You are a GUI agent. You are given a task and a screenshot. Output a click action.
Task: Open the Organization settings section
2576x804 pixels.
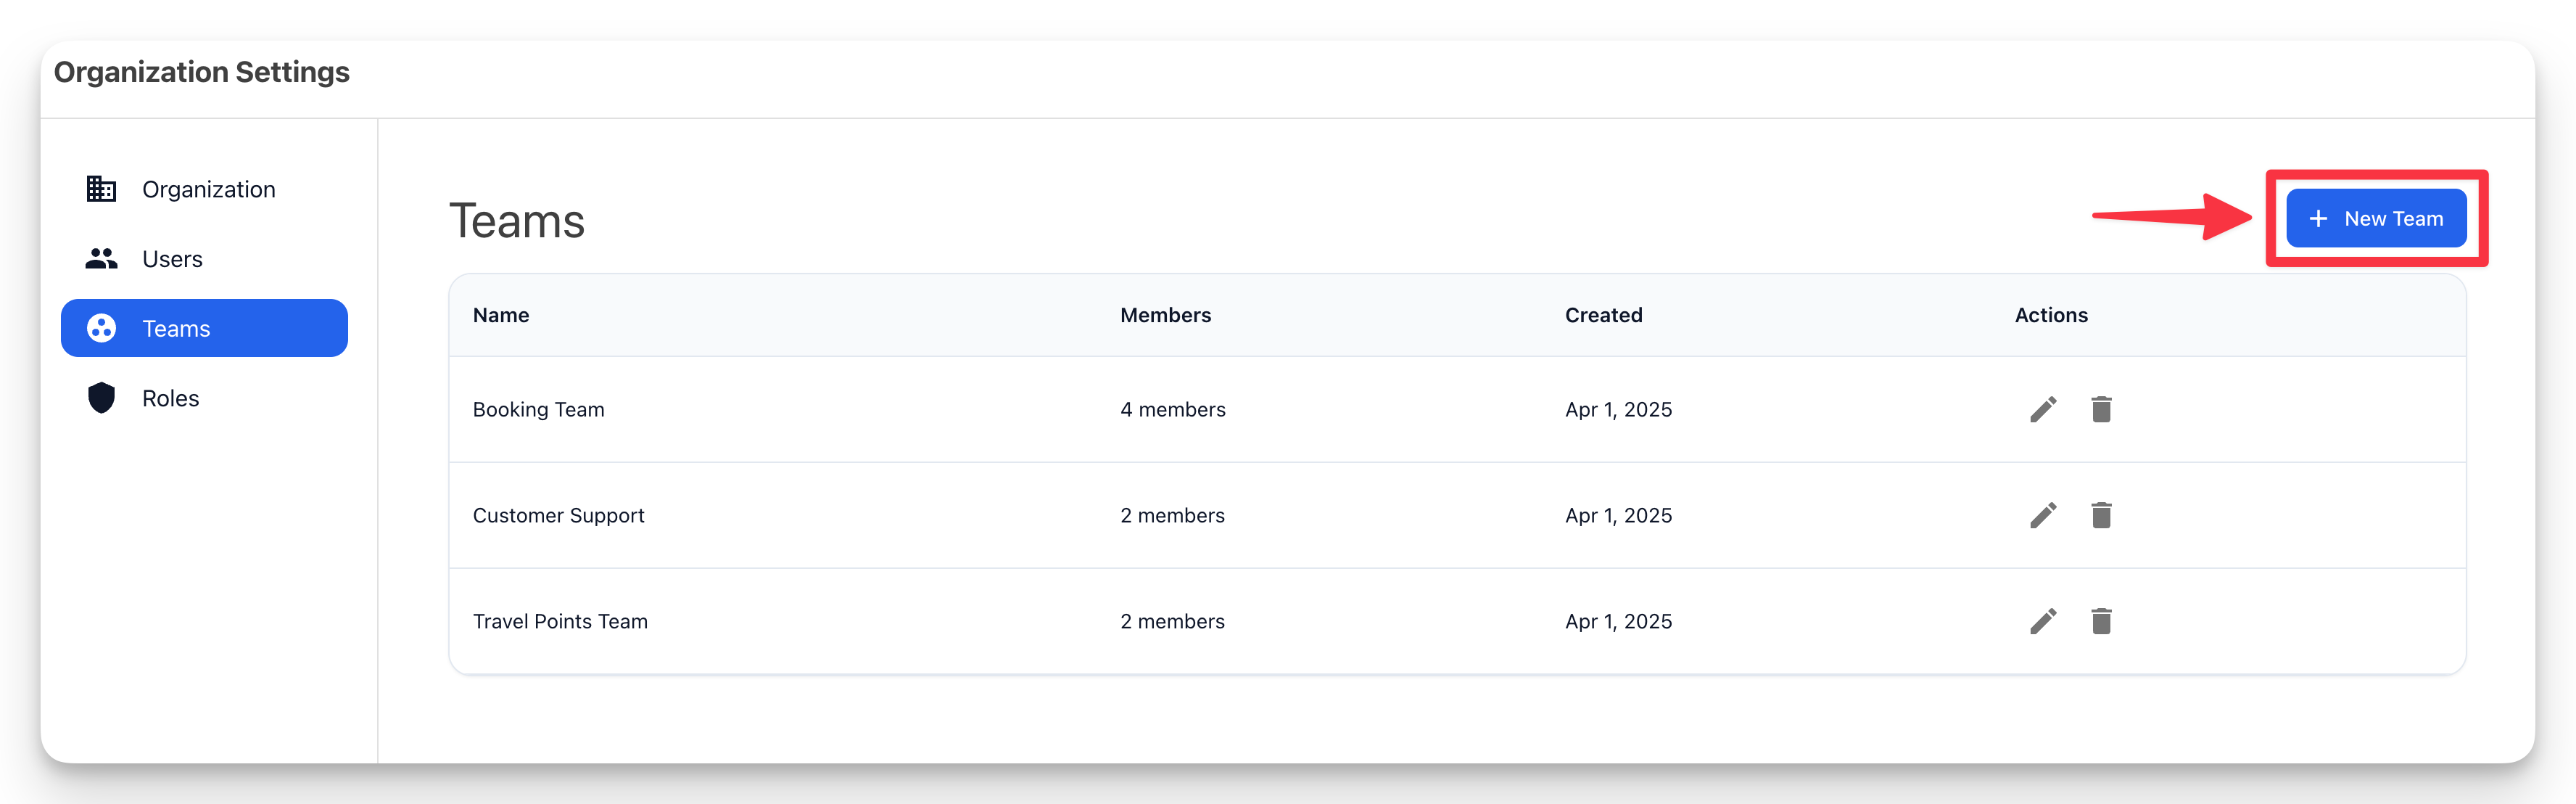point(208,189)
